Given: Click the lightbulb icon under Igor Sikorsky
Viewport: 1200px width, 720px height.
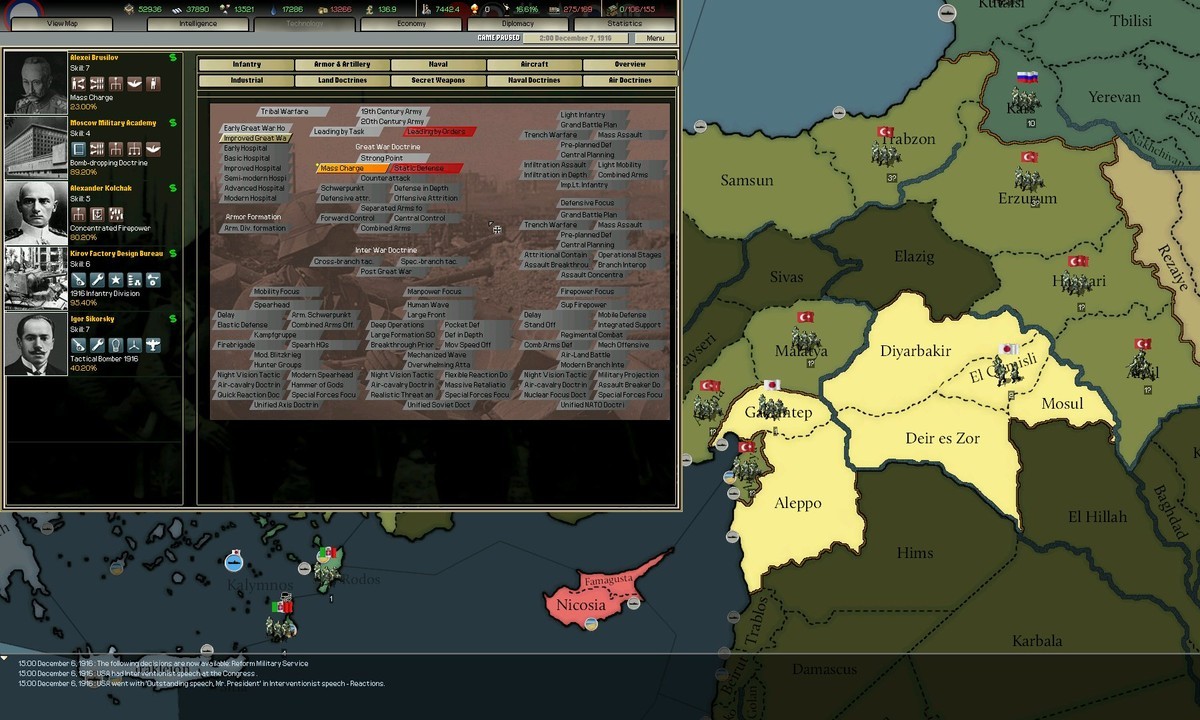Looking at the screenshot, I should click(x=115, y=345).
